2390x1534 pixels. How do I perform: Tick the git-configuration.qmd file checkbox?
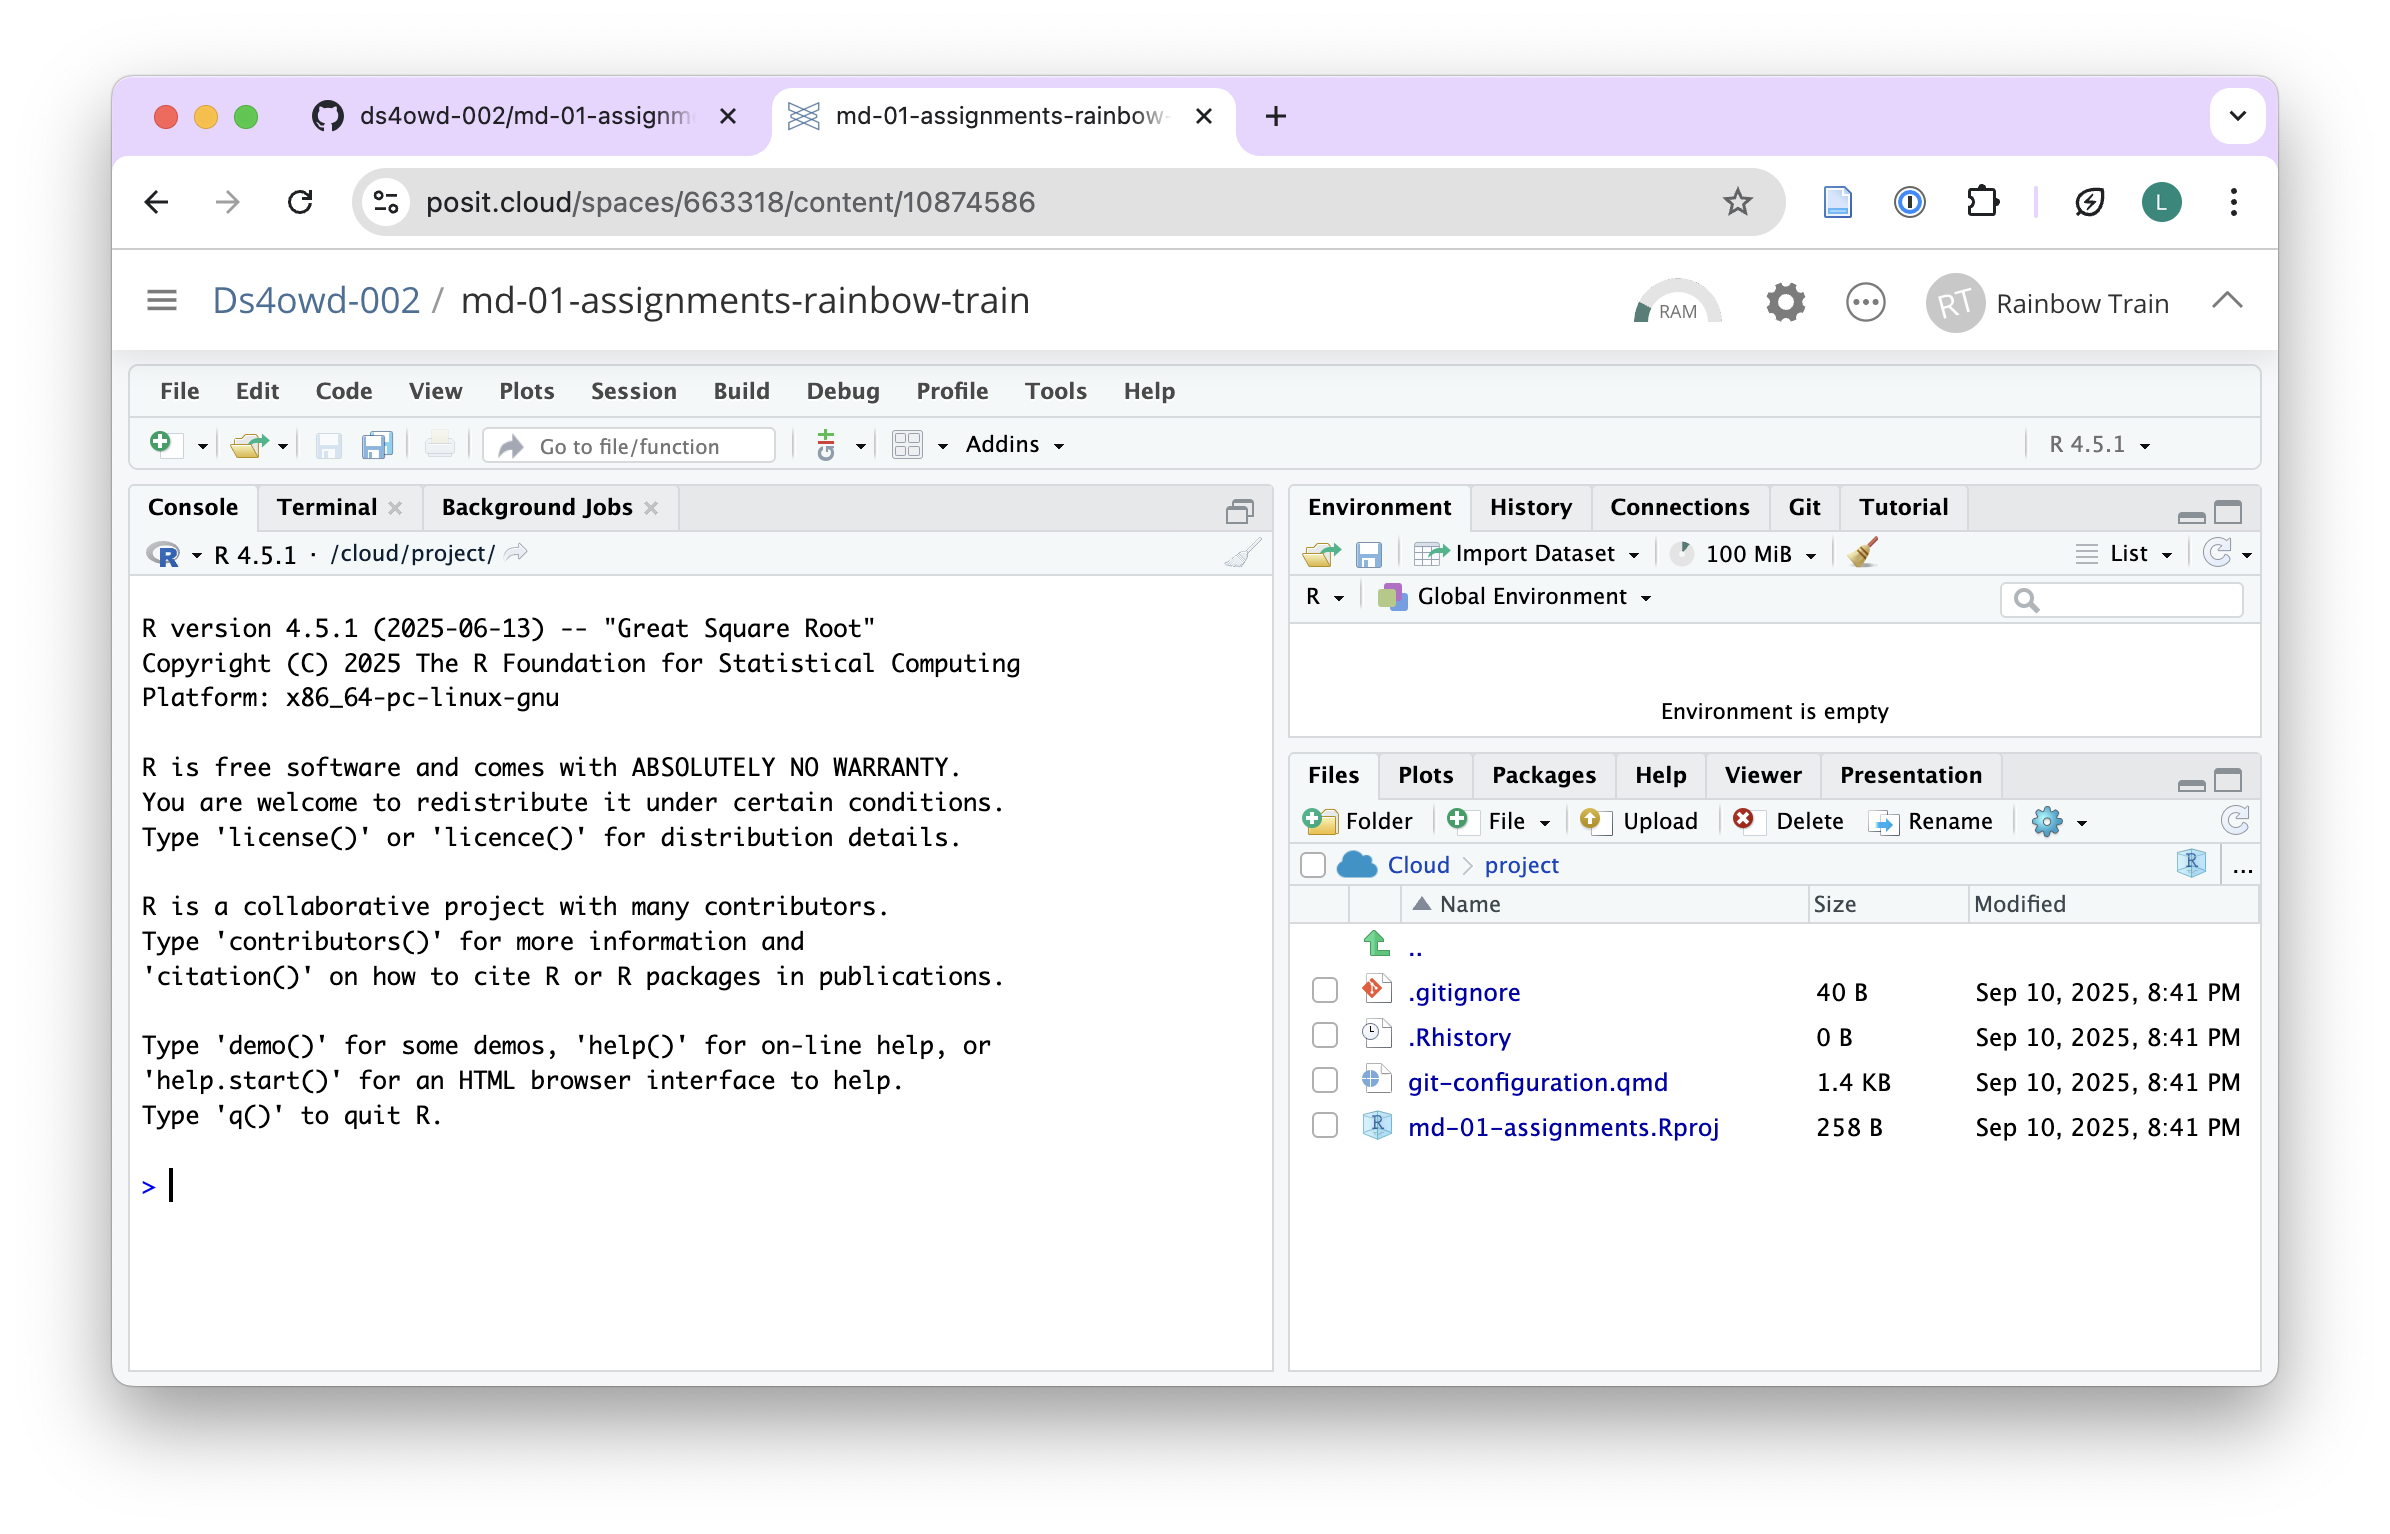coord(1325,1081)
